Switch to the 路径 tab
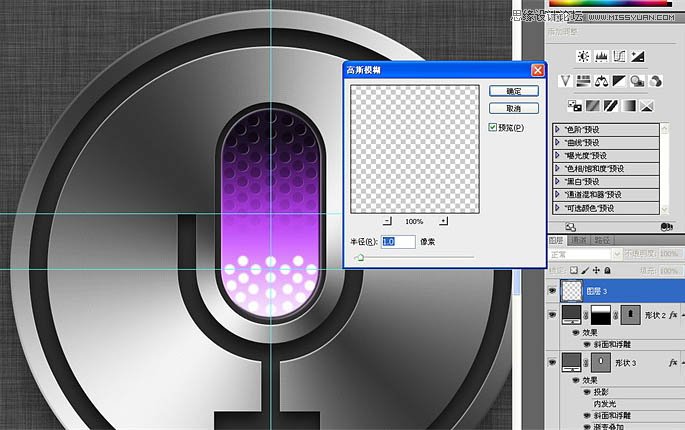 point(602,240)
